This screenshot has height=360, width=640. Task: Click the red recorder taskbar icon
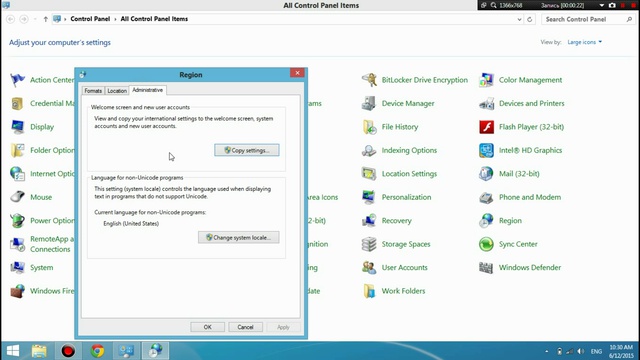[x=68, y=351]
